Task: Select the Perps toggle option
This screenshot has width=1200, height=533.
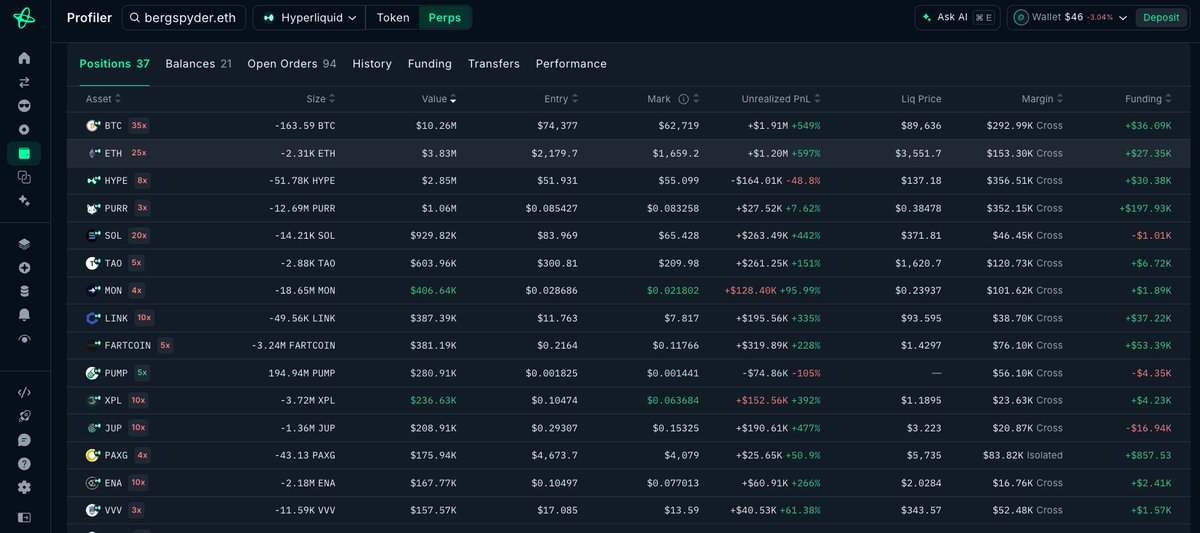Action: click(x=445, y=17)
